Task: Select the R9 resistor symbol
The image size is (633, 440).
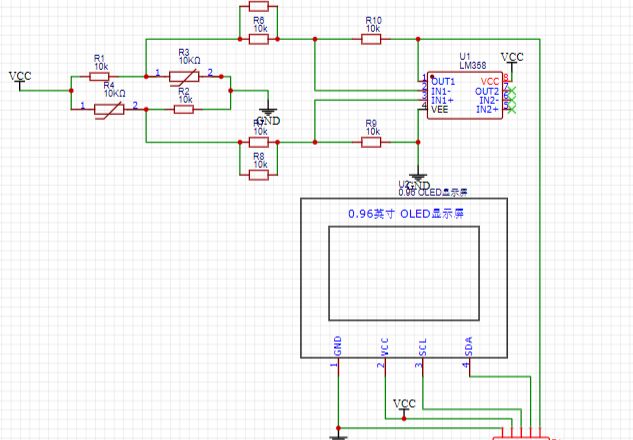Action: (371, 142)
